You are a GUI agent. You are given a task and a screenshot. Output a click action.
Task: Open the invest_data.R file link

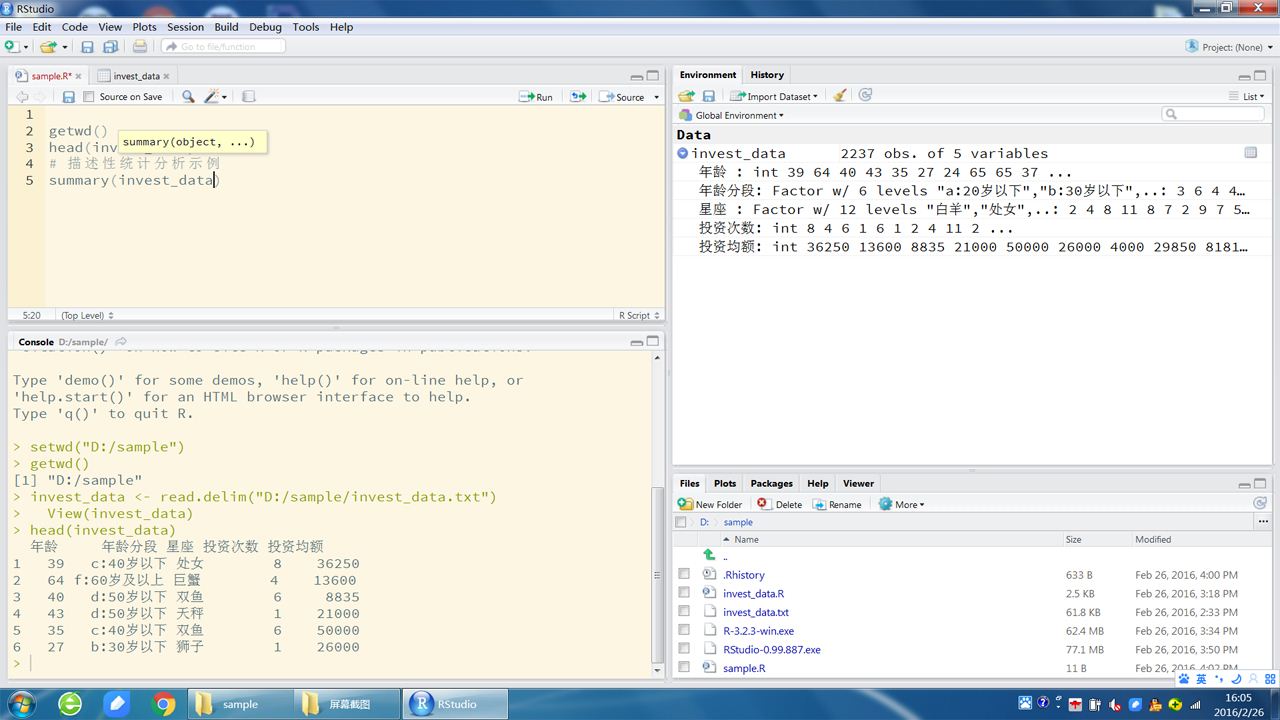(x=753, y=593)
